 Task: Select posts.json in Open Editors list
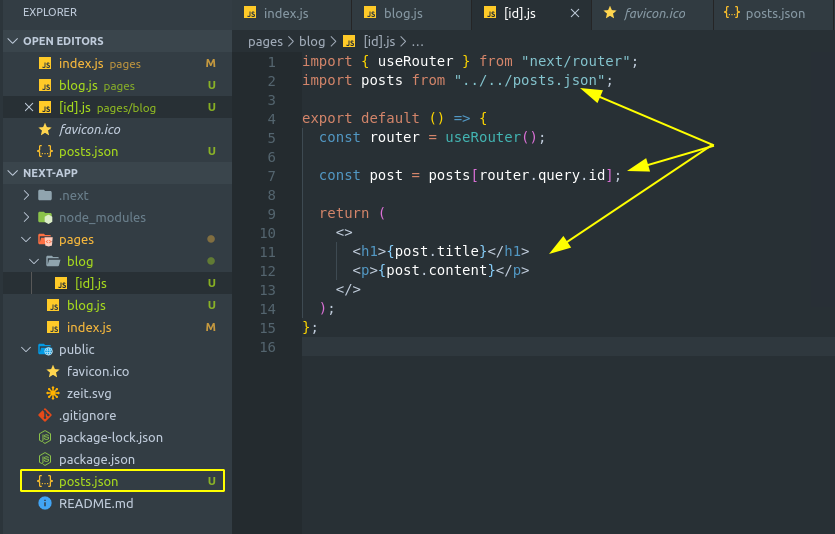pyautogui.click(x=117, y=151)
